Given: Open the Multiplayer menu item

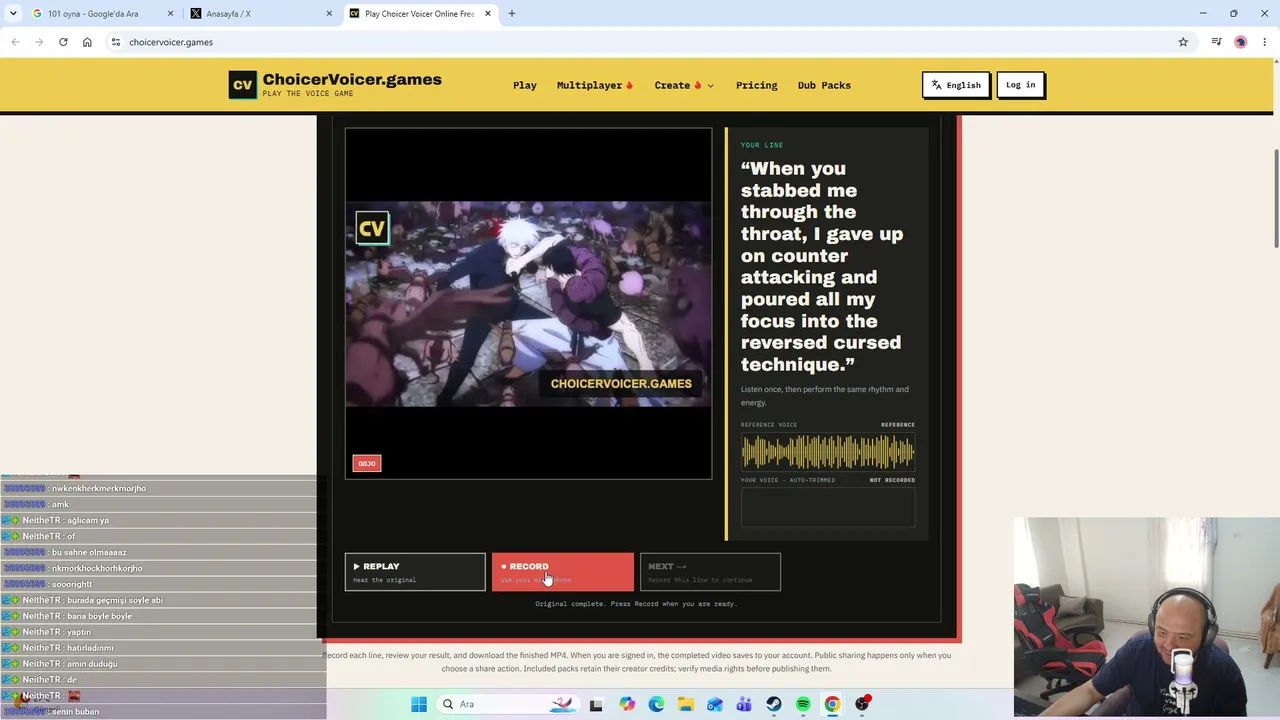Looking at the screenshot, I should (x=595, y=85).
